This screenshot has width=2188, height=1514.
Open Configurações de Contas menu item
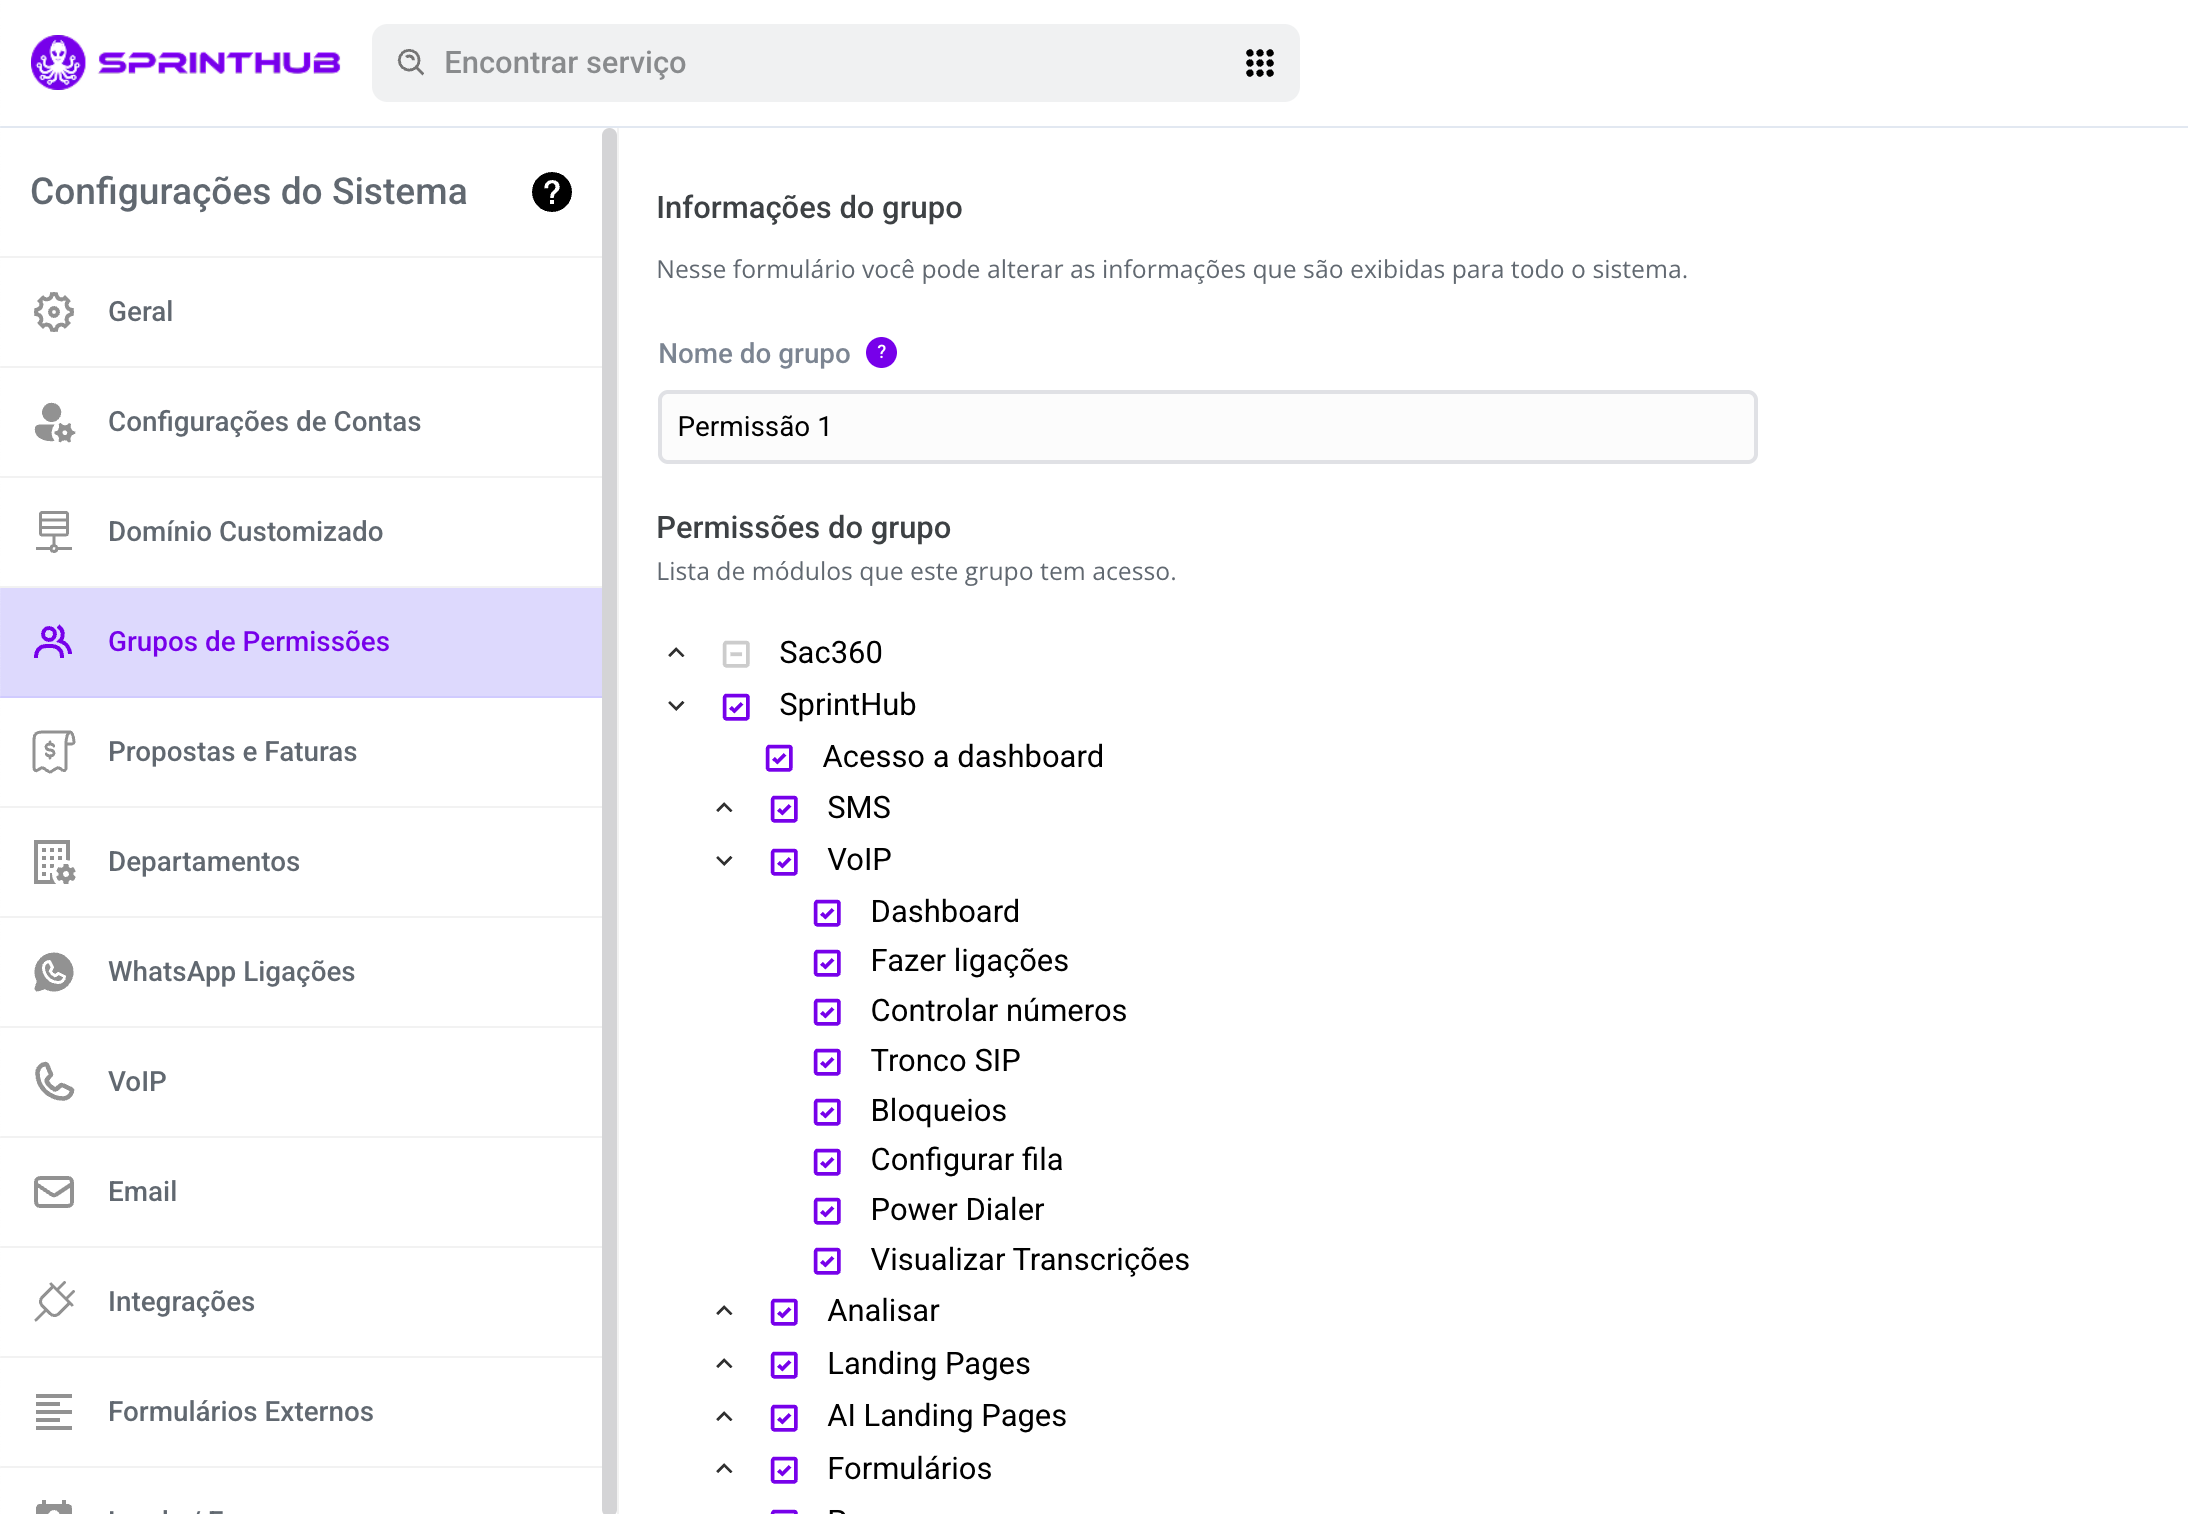264,422
